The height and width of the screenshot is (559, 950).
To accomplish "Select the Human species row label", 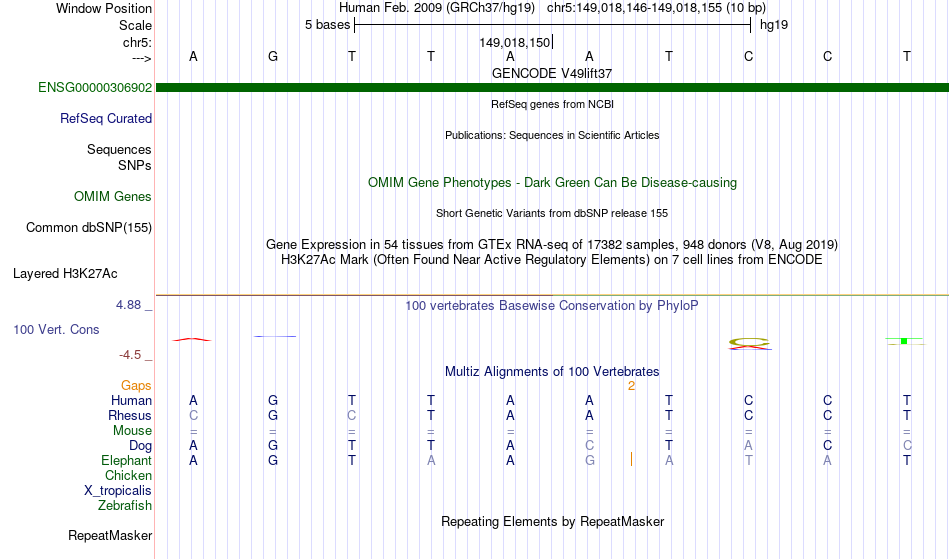I will tap(131, 400).
